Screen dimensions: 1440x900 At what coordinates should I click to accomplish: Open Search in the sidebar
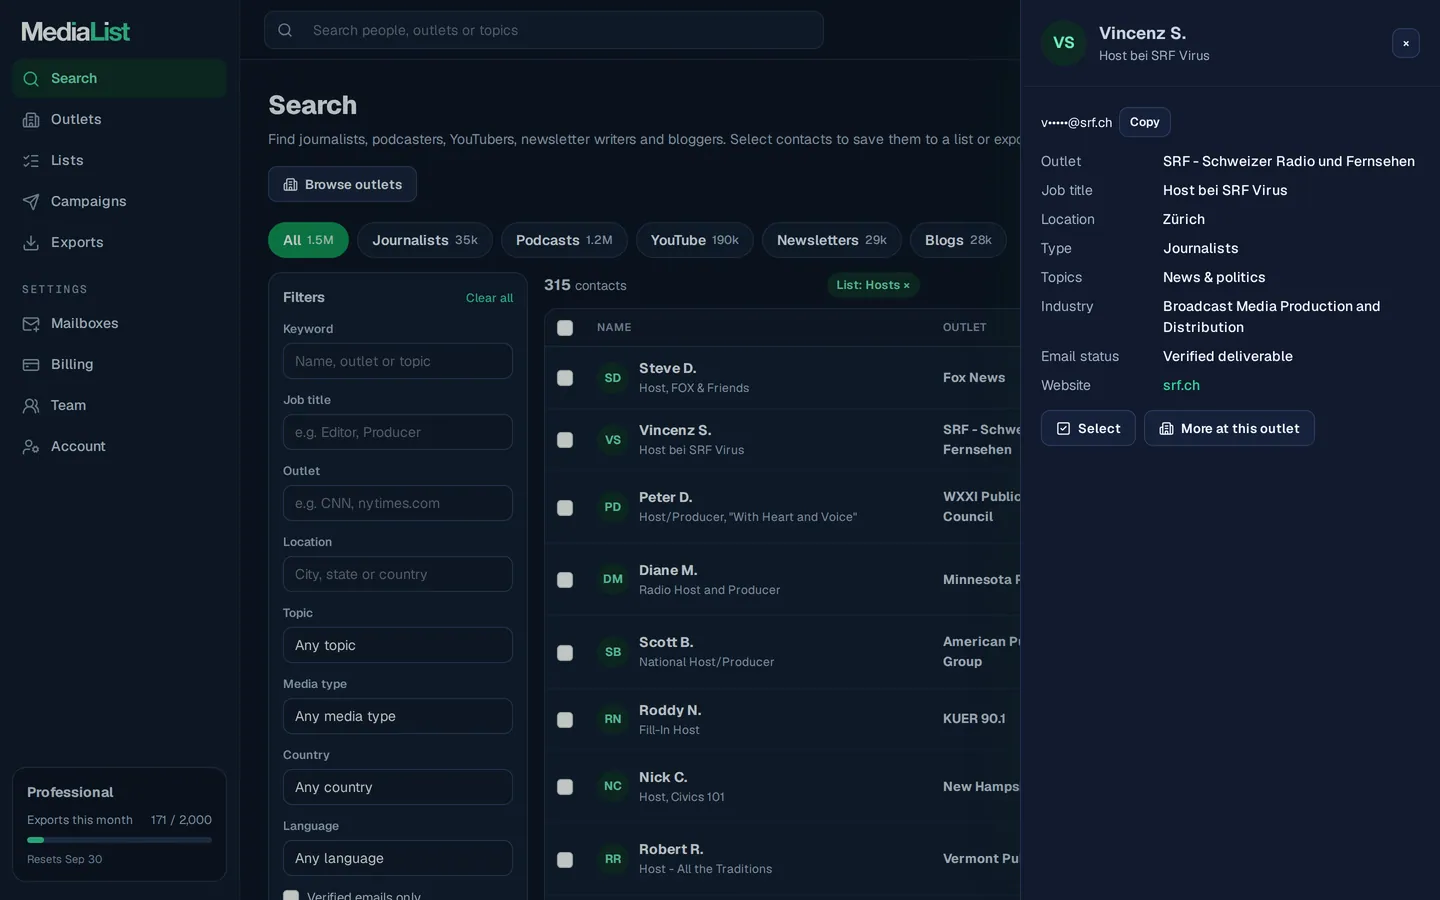click(119, 78)
